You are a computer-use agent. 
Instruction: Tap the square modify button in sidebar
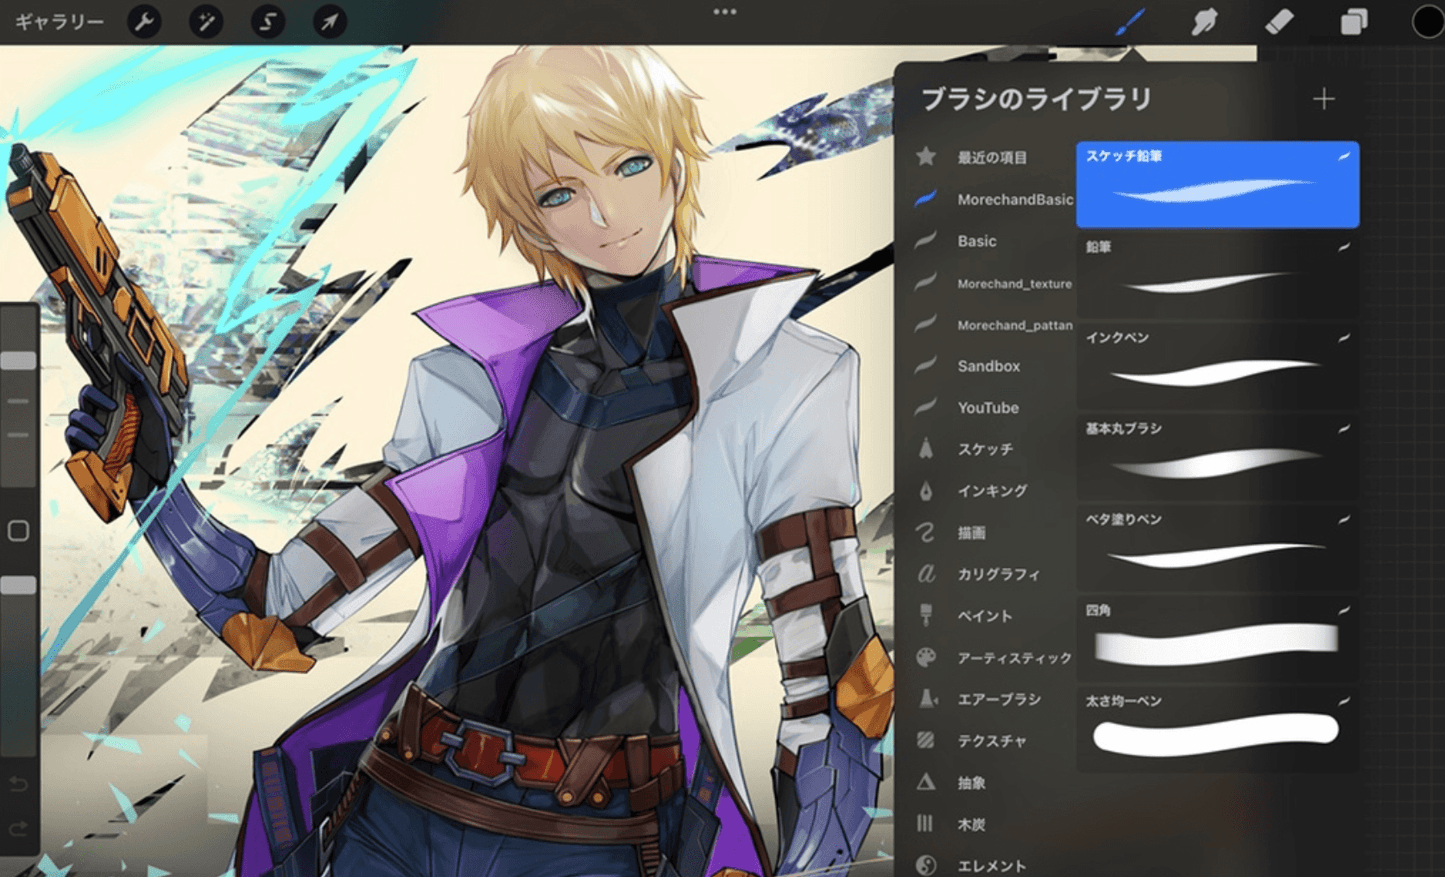[x=18, y=531]
